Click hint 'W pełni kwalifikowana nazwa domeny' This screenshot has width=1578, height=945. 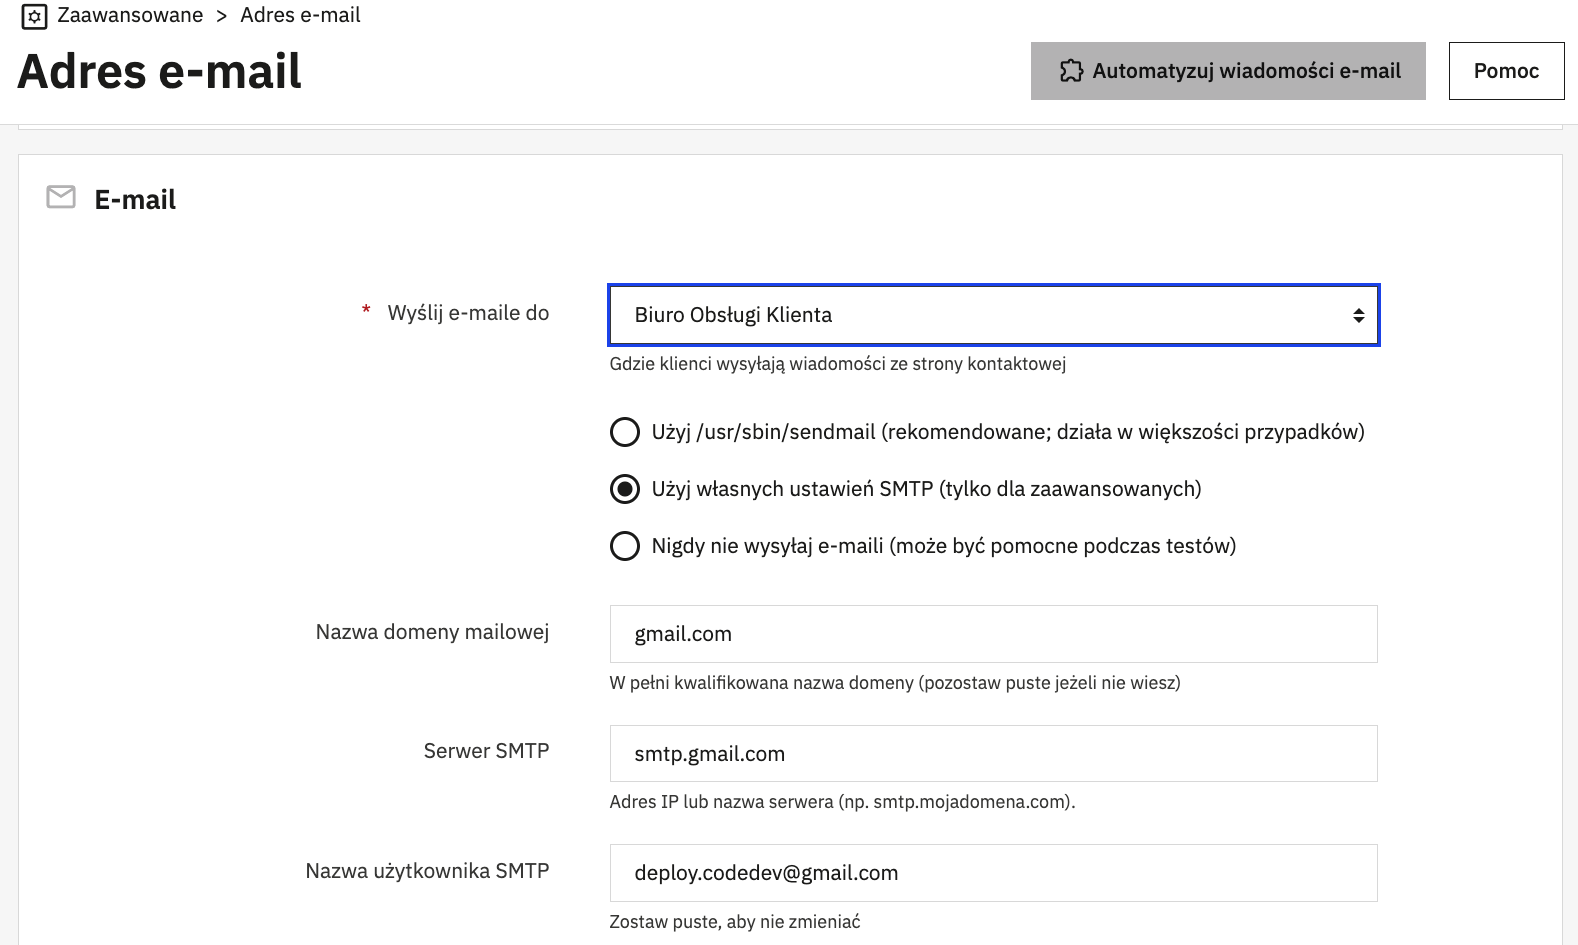[895, 683]
